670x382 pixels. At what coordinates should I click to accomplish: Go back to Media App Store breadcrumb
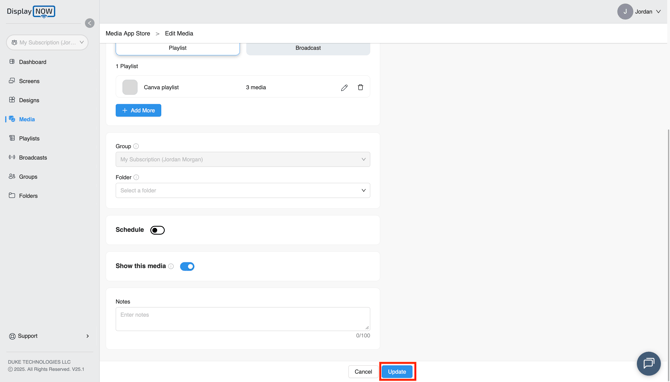128,33
